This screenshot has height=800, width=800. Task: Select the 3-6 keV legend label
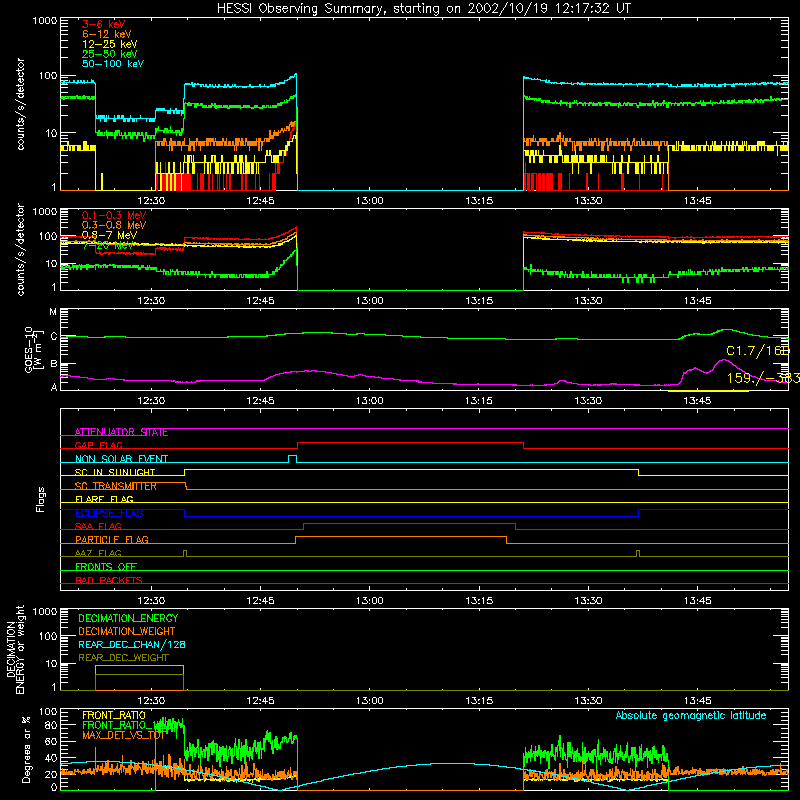(103, 24)
